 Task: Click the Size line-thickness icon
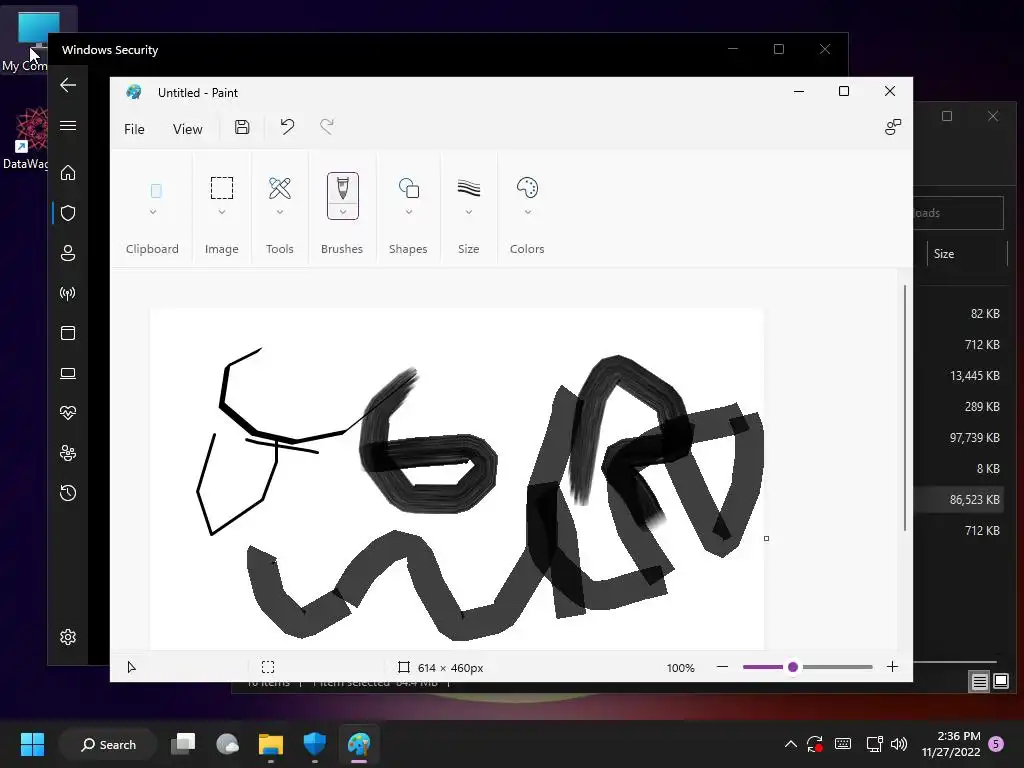[x=469, y=188]
